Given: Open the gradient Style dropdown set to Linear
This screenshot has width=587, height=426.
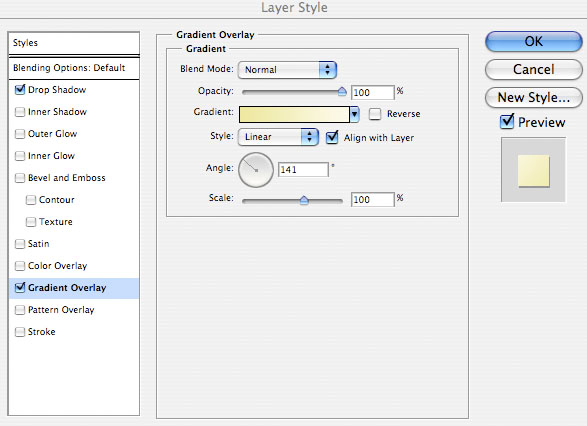Looking at the screenshot, I should click(x=278, y=137).
